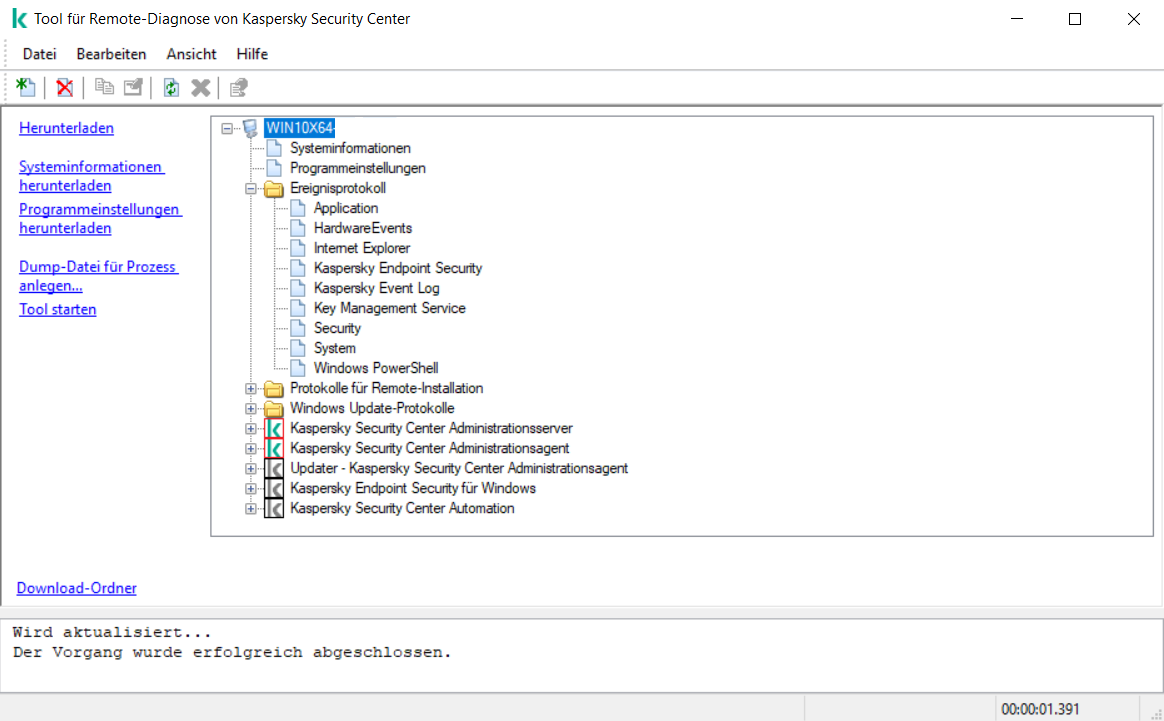
Task: Click the 'Wird aktualisiert...' log line
Action: pos(111,632)
